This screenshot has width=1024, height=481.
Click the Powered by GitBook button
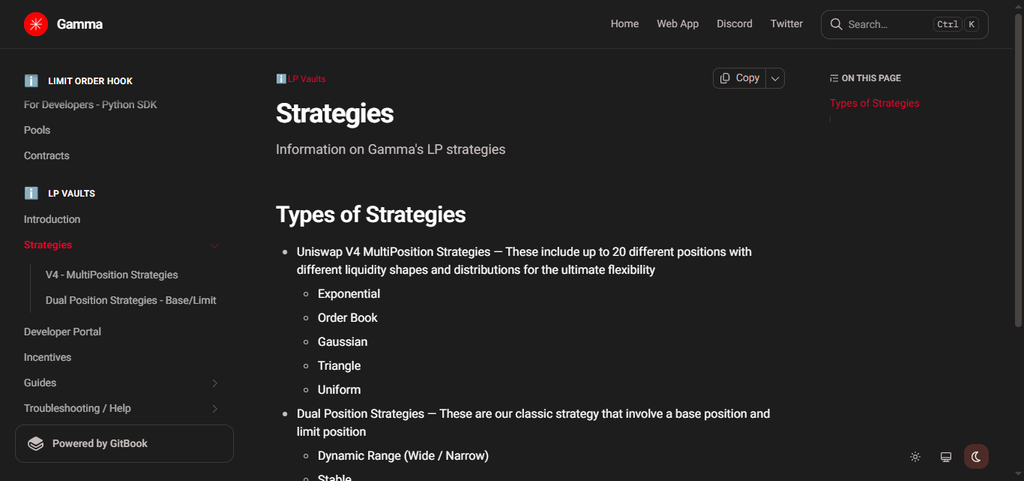(x=124, y=444)
